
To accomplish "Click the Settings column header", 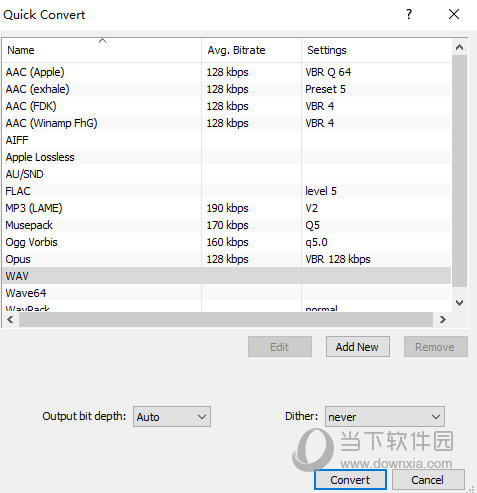I will (376, 50).
